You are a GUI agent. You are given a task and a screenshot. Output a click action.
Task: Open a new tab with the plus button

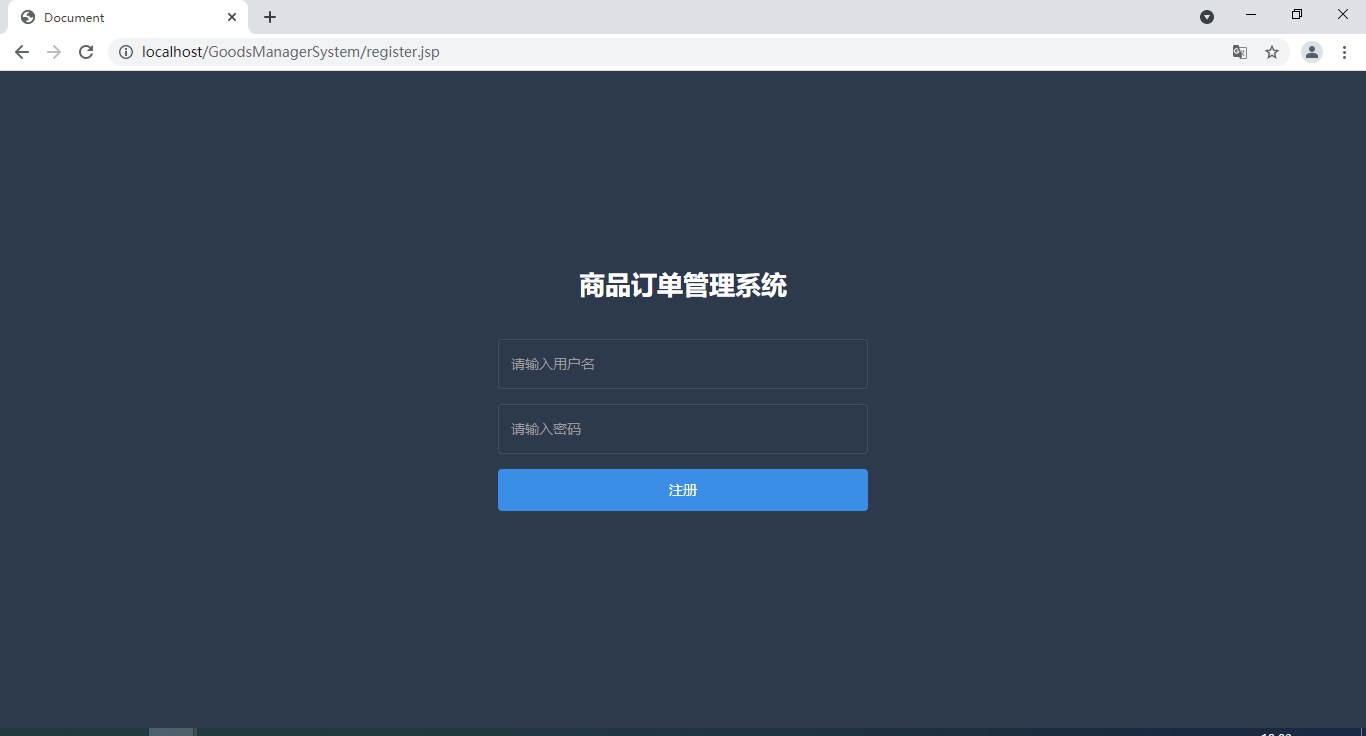(x=269, y=17)
